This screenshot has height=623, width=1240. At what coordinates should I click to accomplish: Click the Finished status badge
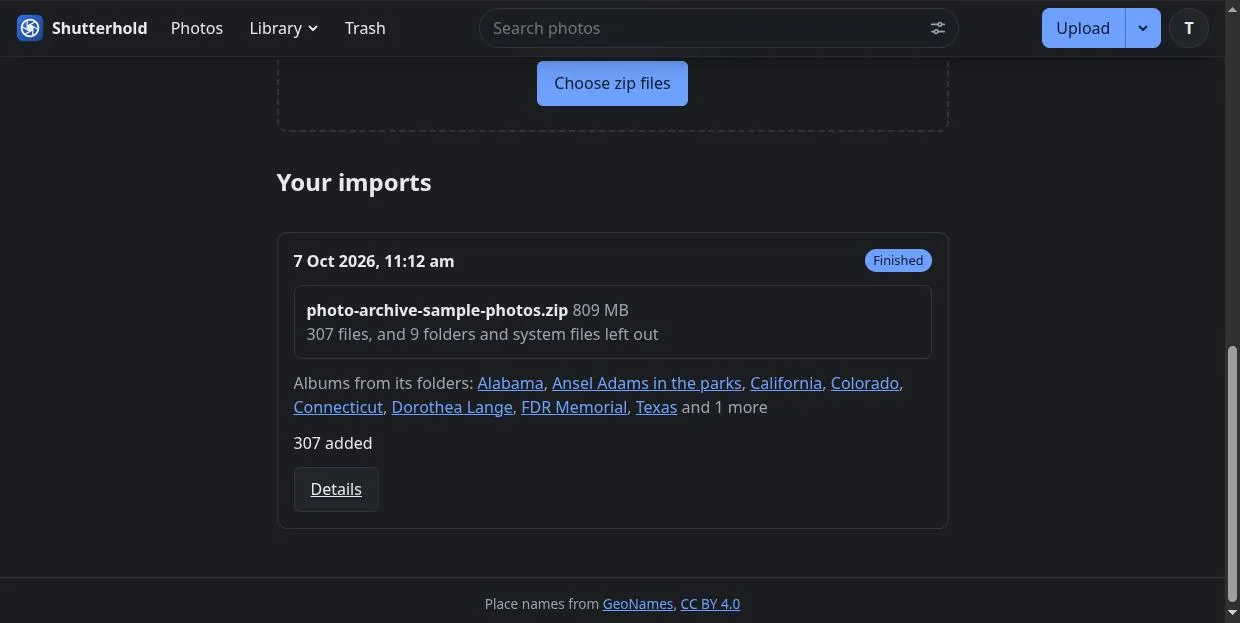pyautogui.click(x=898, y=260)
